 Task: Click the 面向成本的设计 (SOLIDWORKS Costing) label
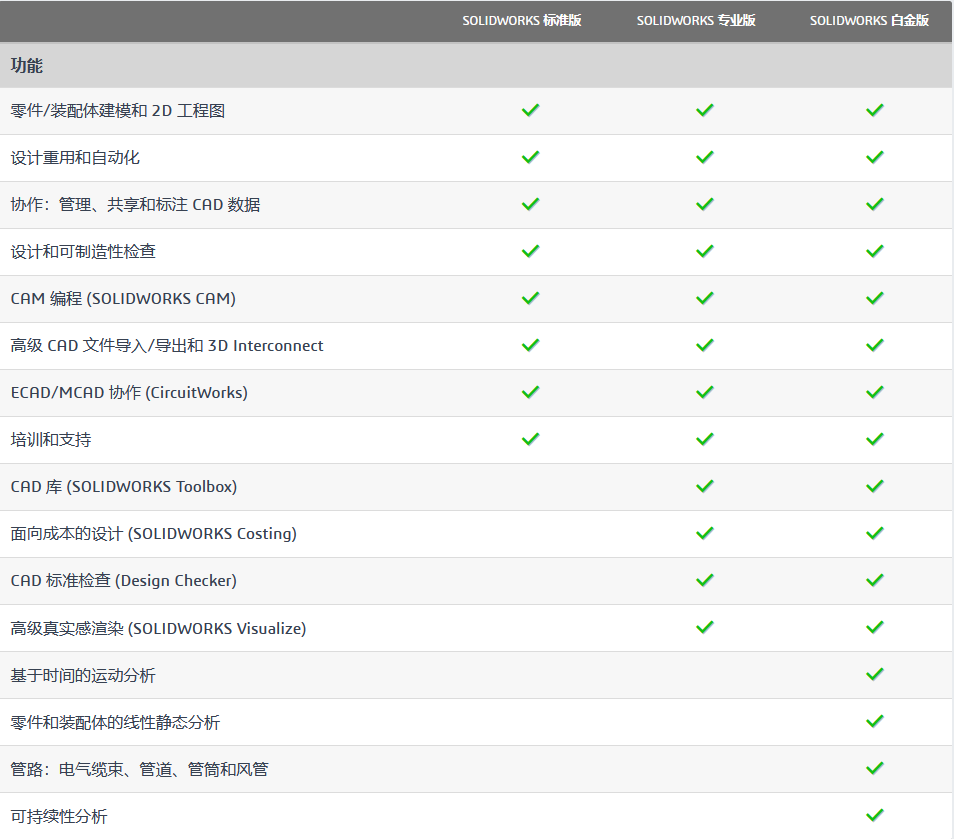[153, 534]
